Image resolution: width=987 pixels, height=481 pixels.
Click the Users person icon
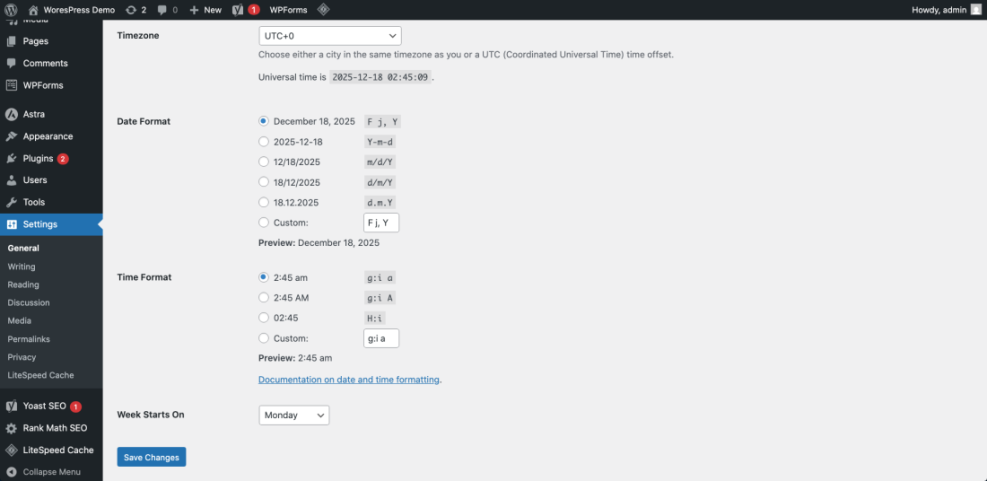11,180
